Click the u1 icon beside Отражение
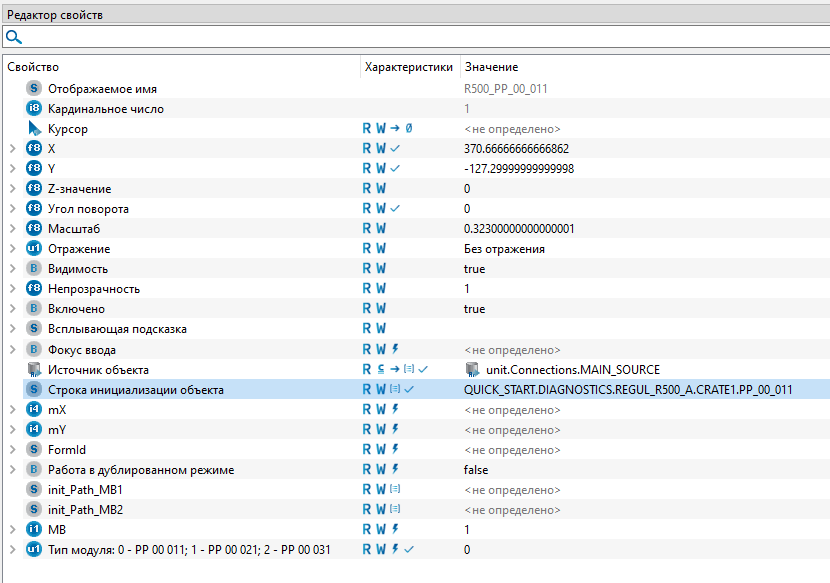 point(34,249)
